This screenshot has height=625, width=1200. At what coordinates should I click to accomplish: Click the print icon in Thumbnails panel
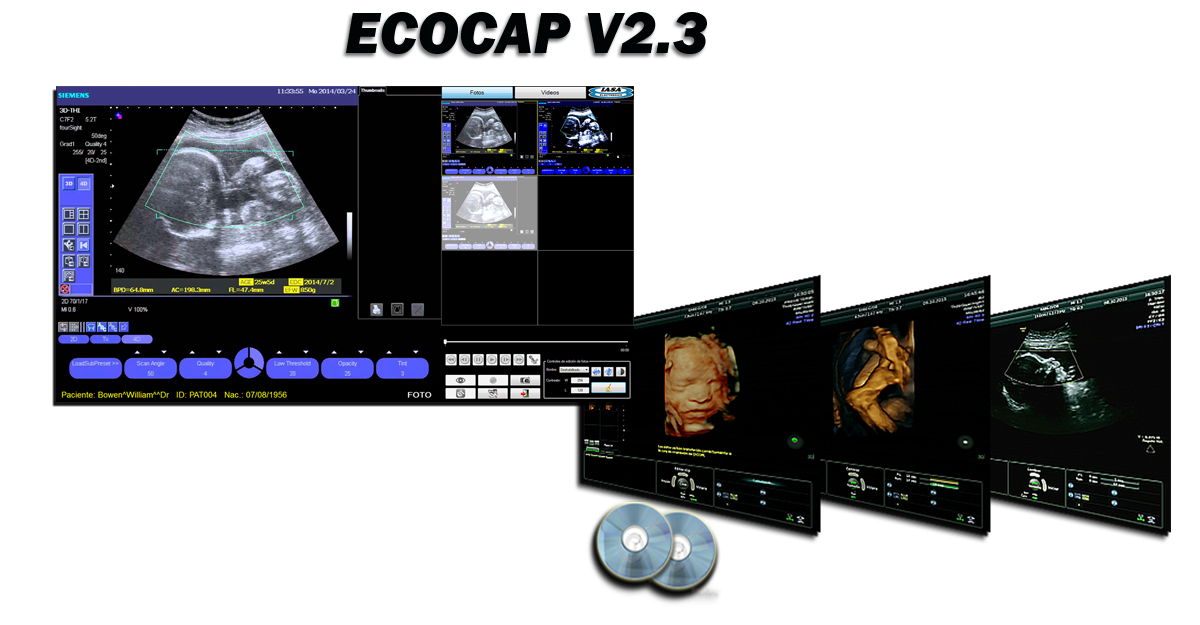pos(377,309)
